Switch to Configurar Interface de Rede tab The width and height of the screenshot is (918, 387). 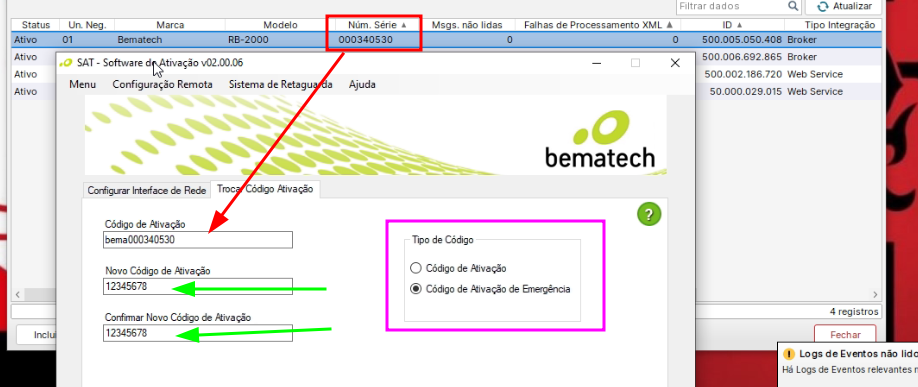(146, 191)
